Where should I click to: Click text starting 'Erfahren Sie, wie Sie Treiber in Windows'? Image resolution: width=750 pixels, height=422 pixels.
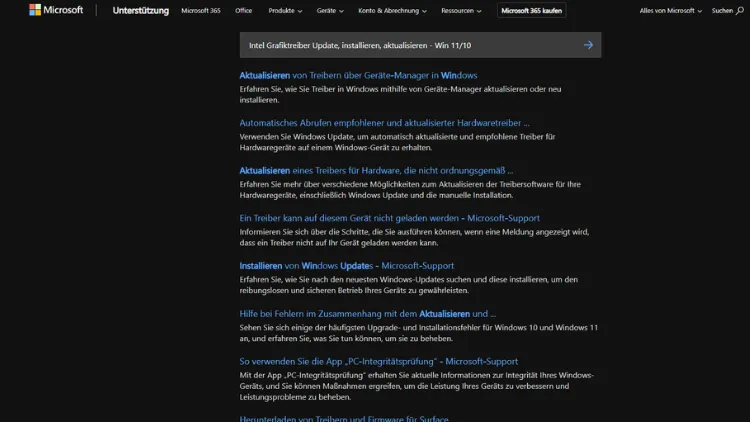coord(400,94)
